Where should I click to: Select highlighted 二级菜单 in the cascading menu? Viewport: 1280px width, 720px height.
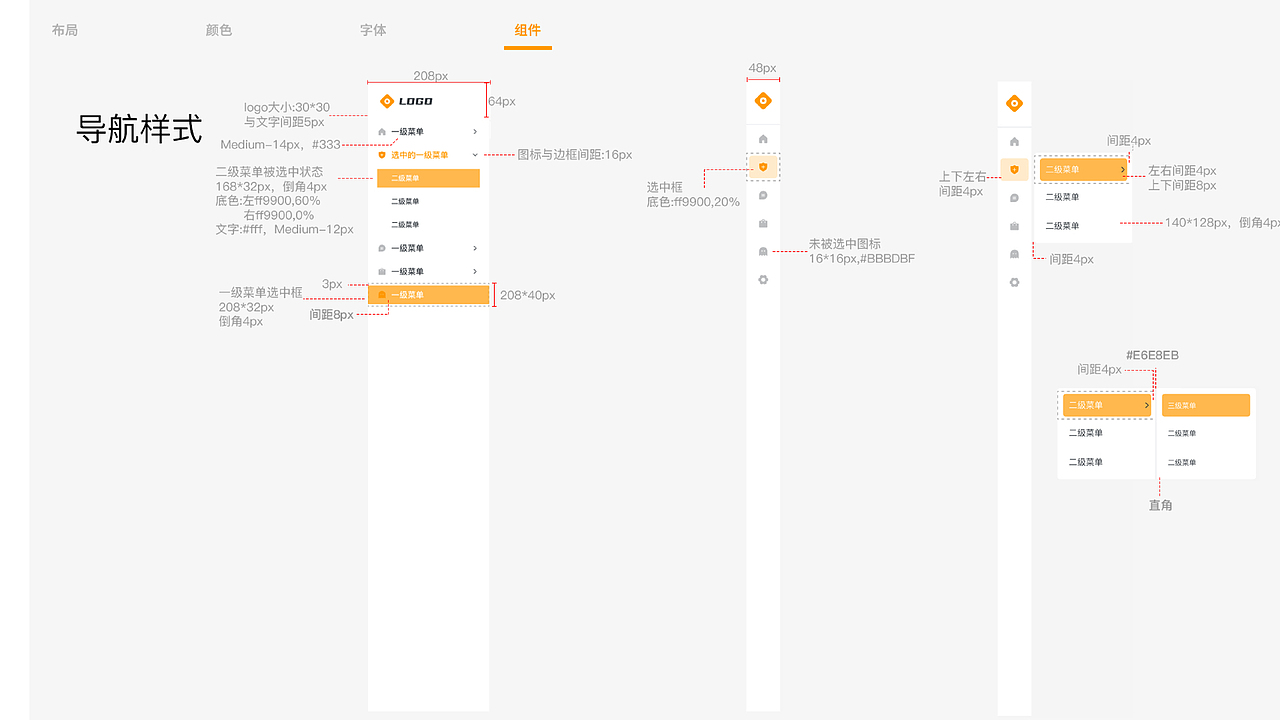(1106, 405)
